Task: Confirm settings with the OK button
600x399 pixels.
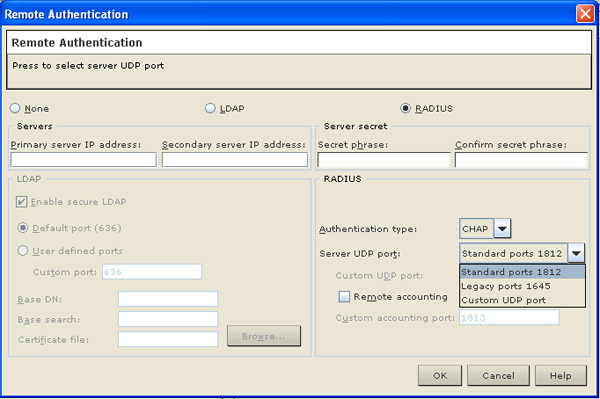Action: point(440,376)
